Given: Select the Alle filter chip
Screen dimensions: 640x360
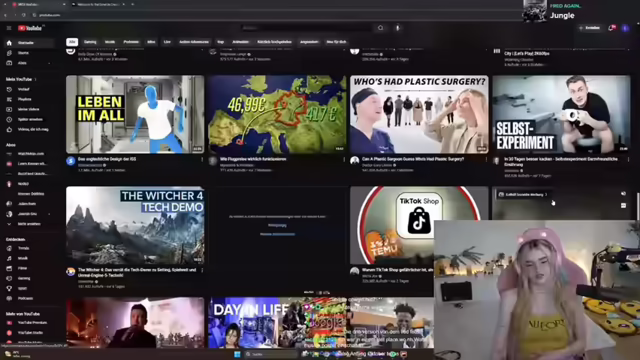Looking at the screenshot, I should (72, 42).
